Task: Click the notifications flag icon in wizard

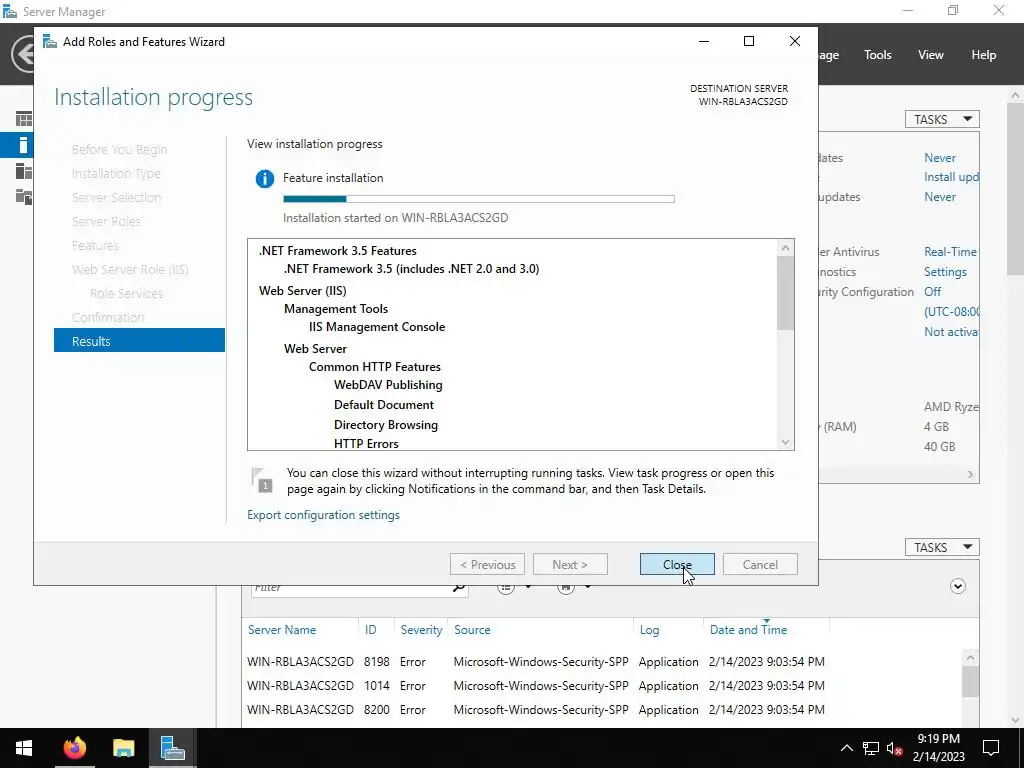Action: coord(262,480)
